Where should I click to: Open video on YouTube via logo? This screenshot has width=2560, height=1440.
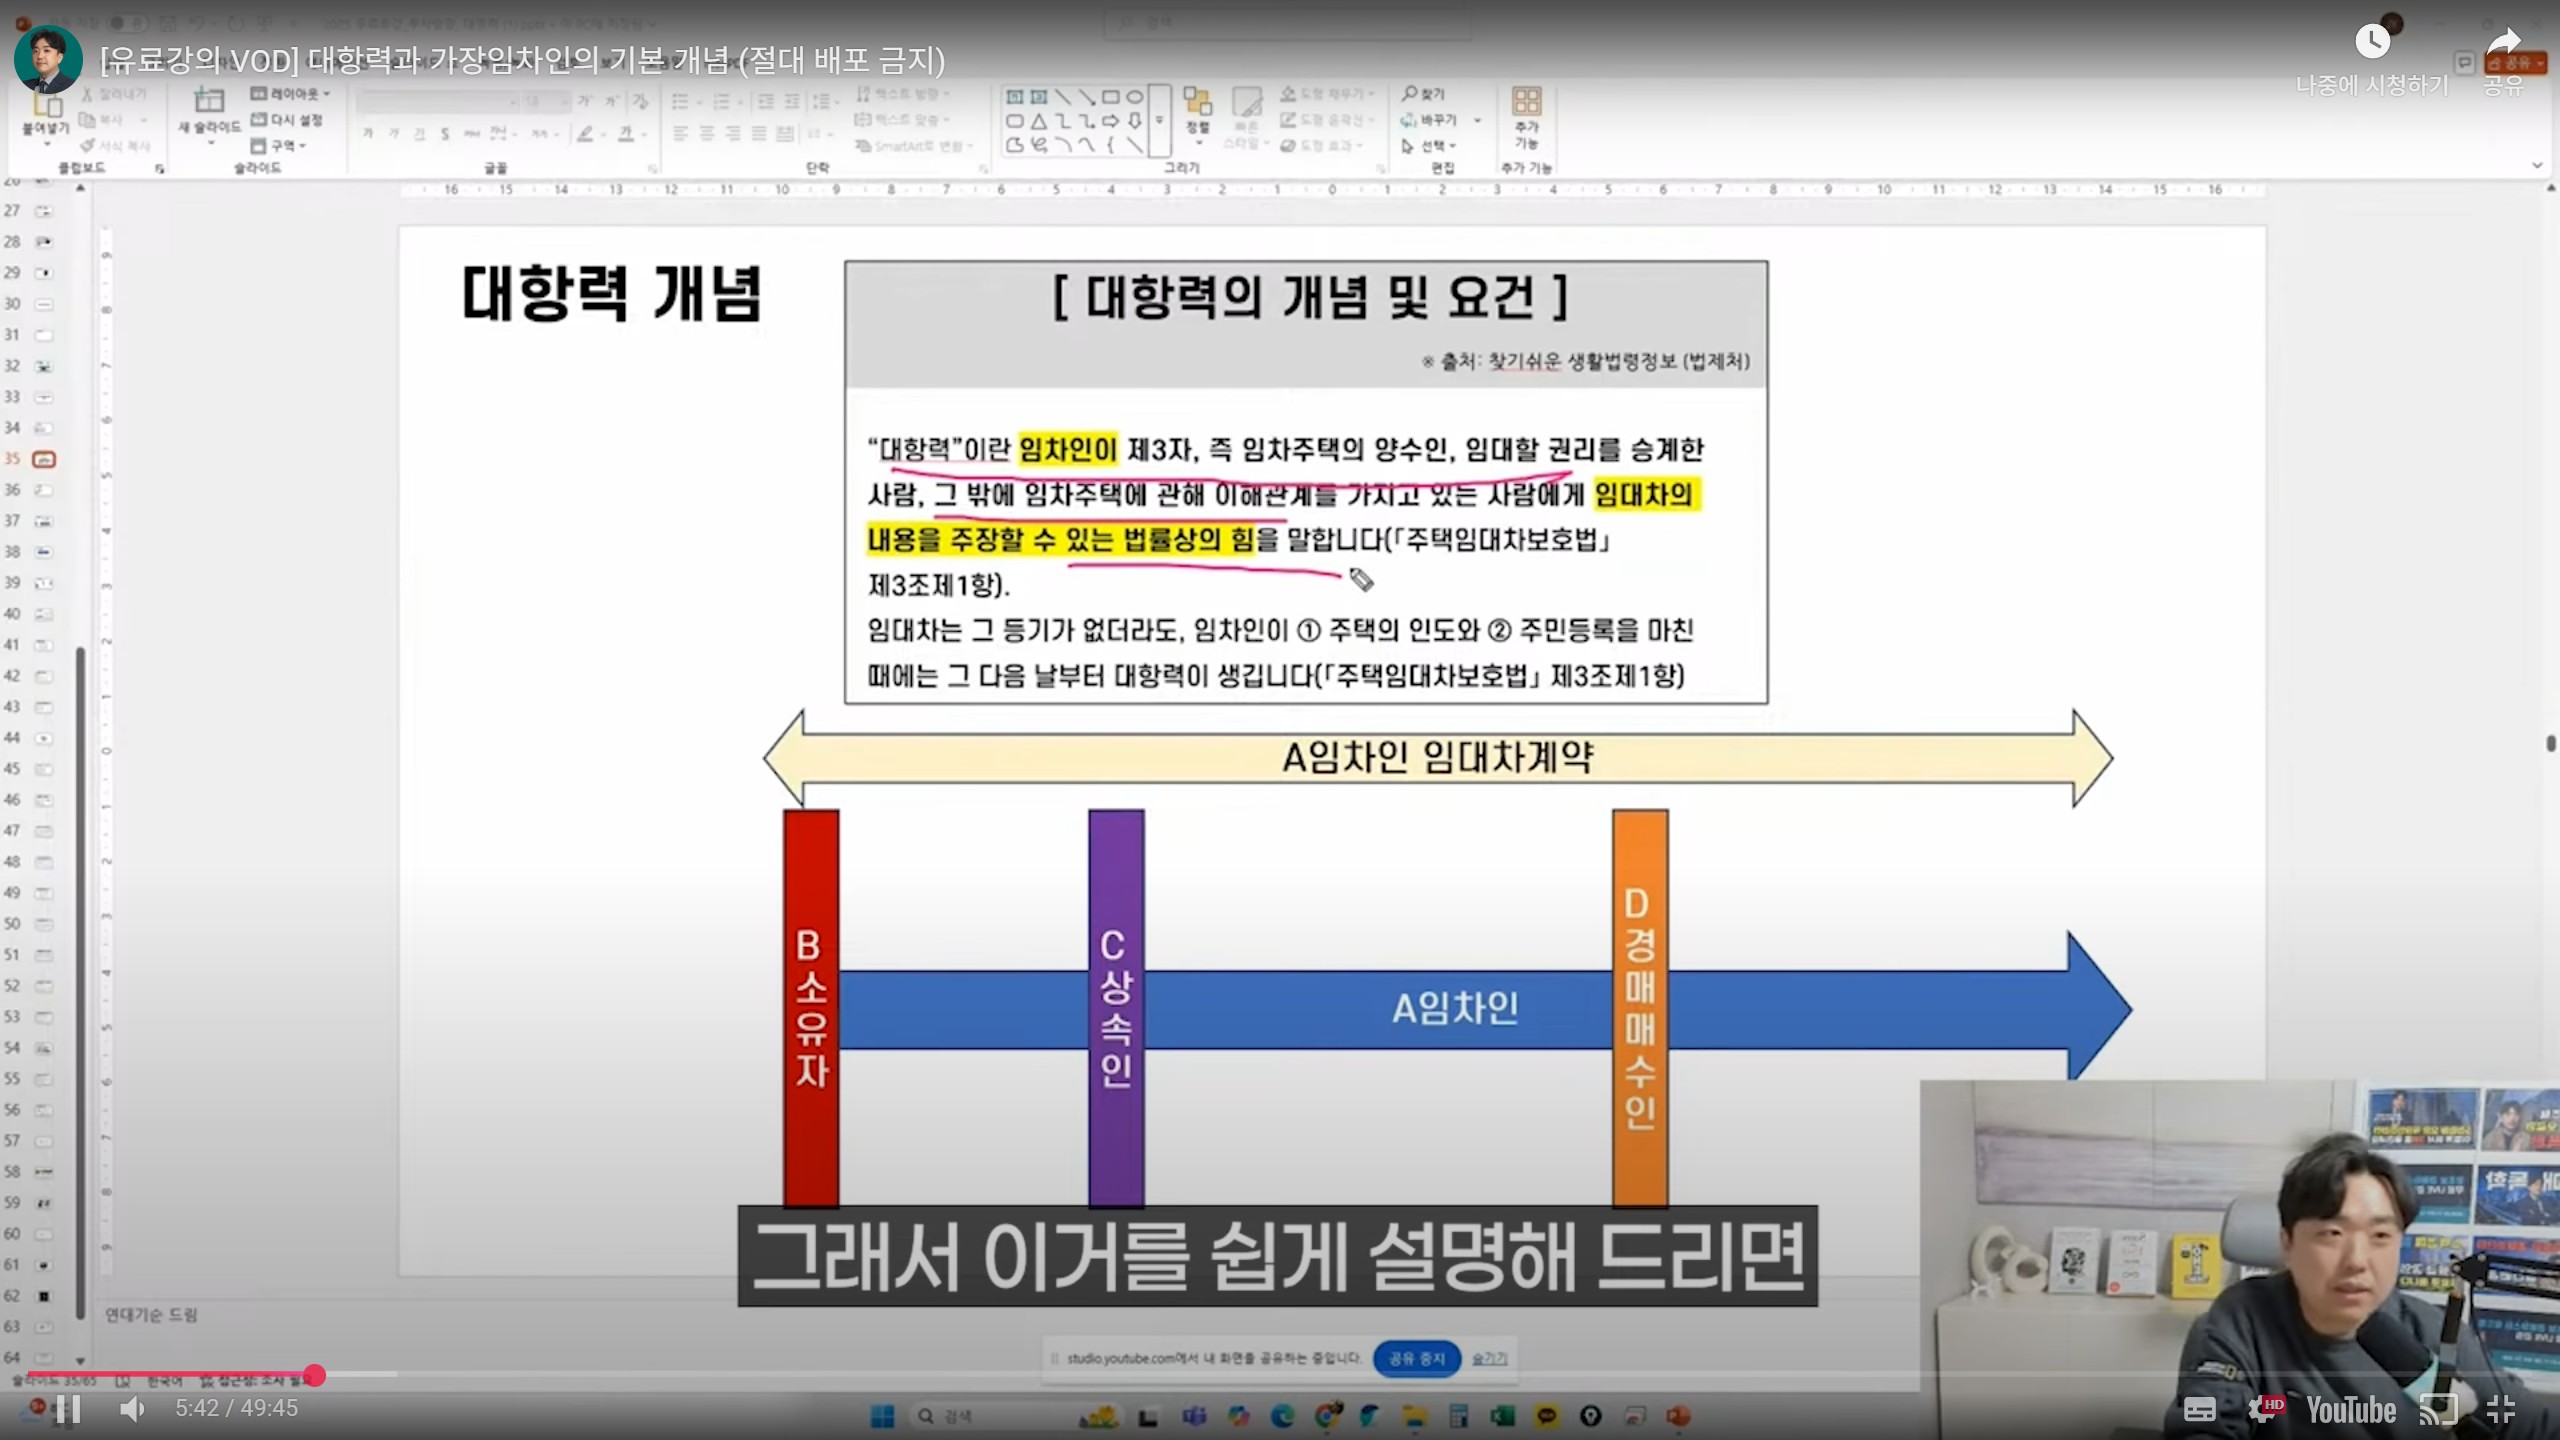(2350, 1409)
